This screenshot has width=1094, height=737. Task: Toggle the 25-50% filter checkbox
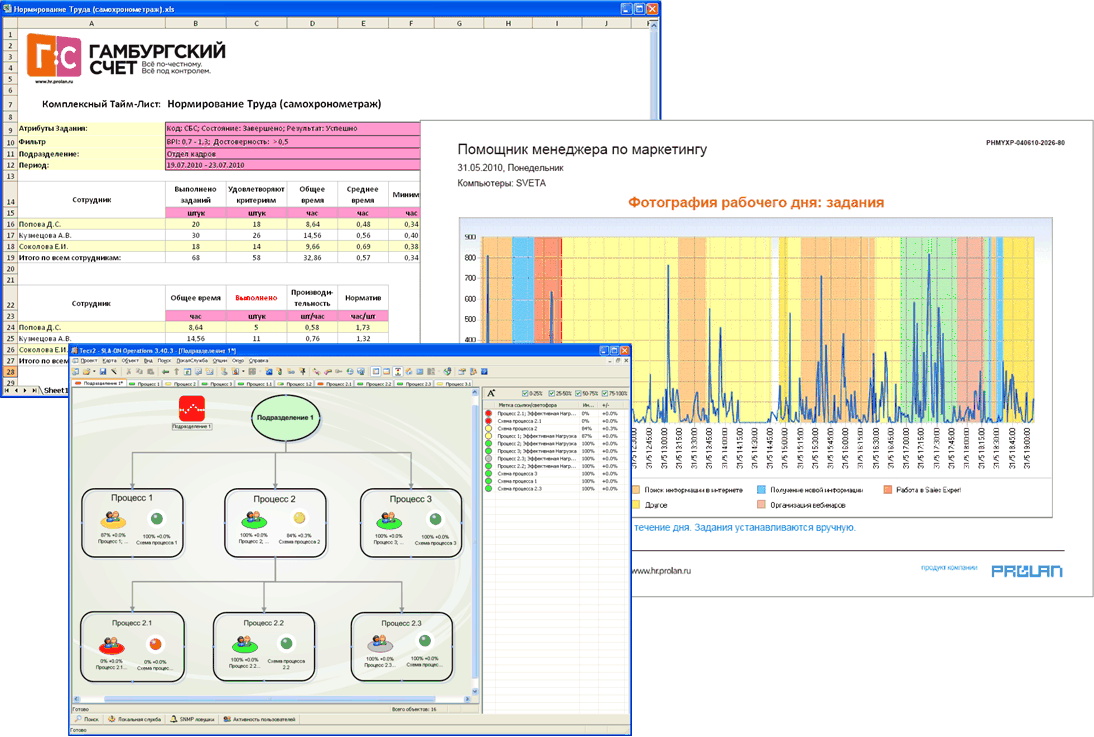(x=551, y=394)
